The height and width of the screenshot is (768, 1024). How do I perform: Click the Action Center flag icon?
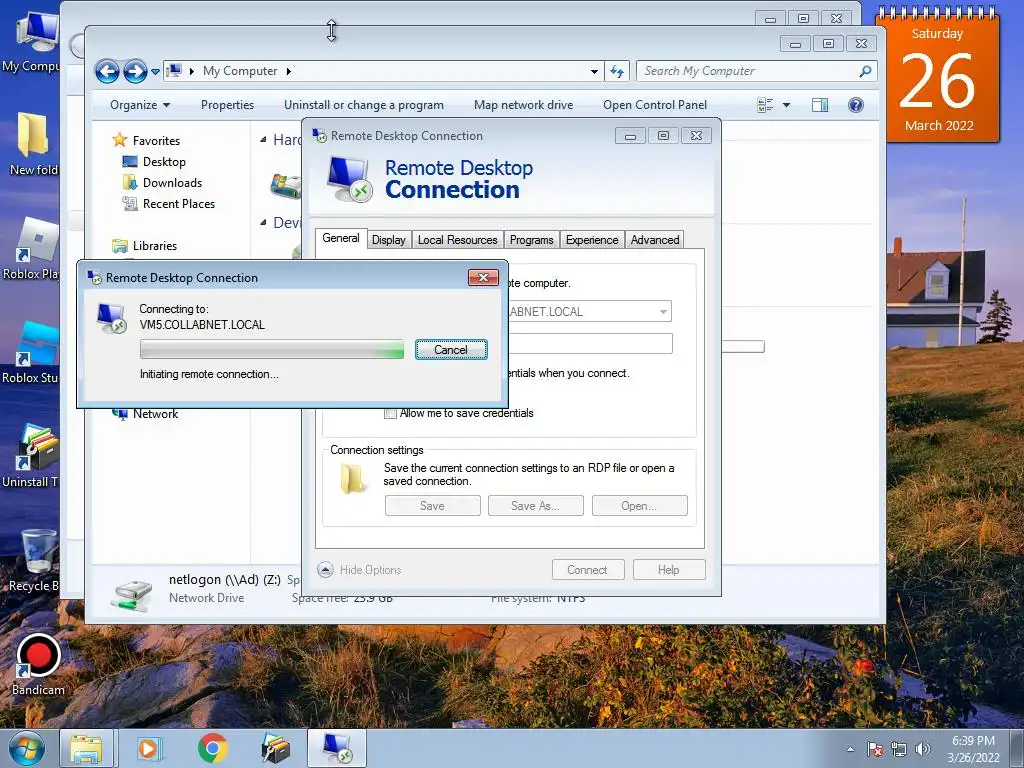[875, 749]
